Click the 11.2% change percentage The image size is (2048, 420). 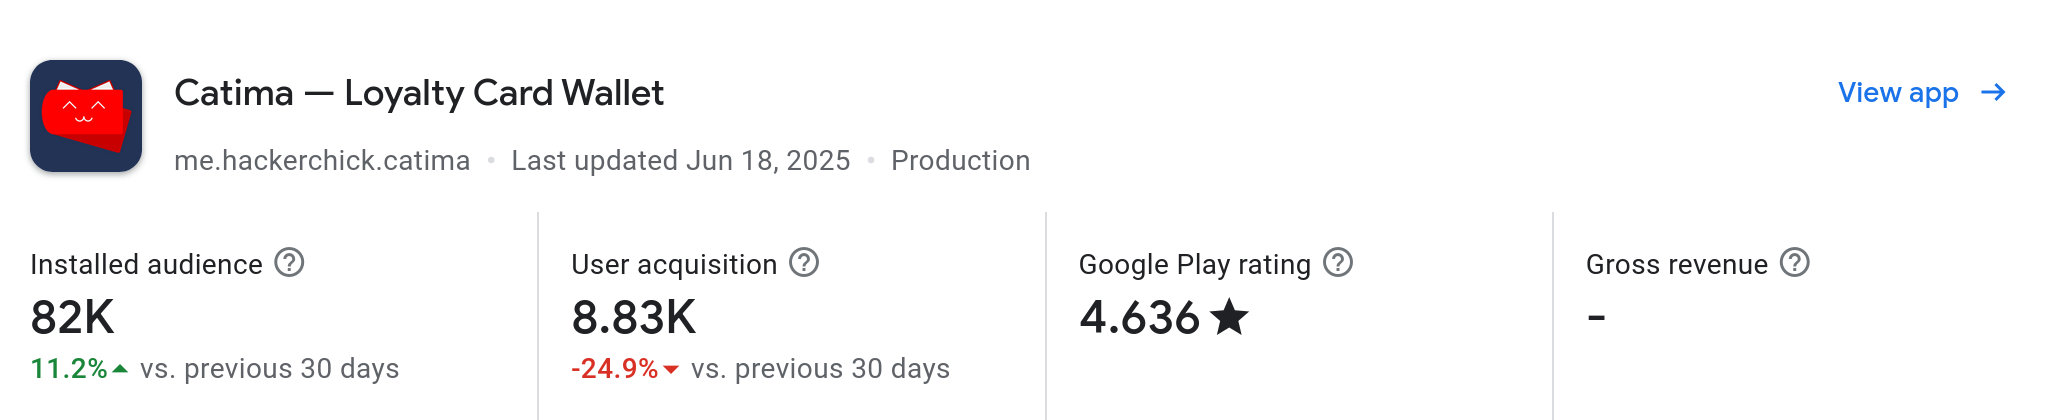tap(69, 369)
